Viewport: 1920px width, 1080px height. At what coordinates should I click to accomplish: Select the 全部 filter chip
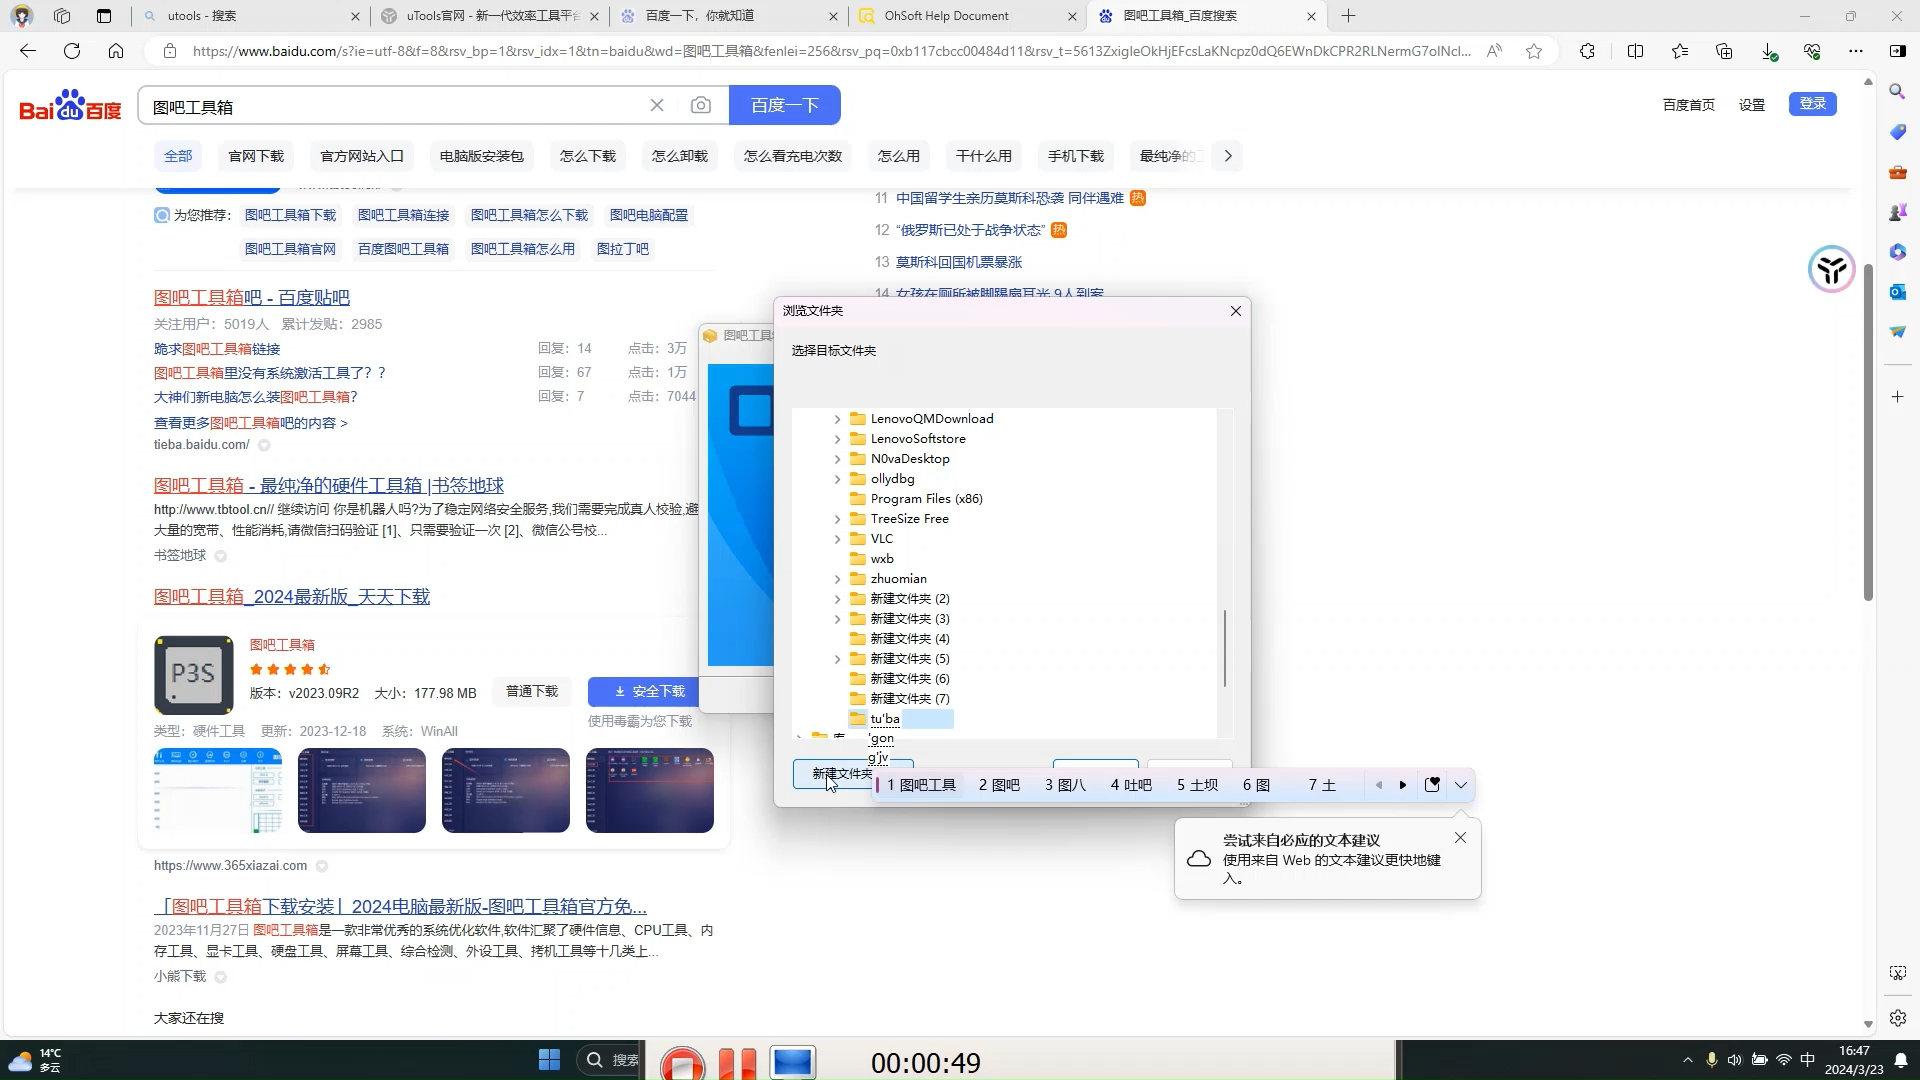178,156
